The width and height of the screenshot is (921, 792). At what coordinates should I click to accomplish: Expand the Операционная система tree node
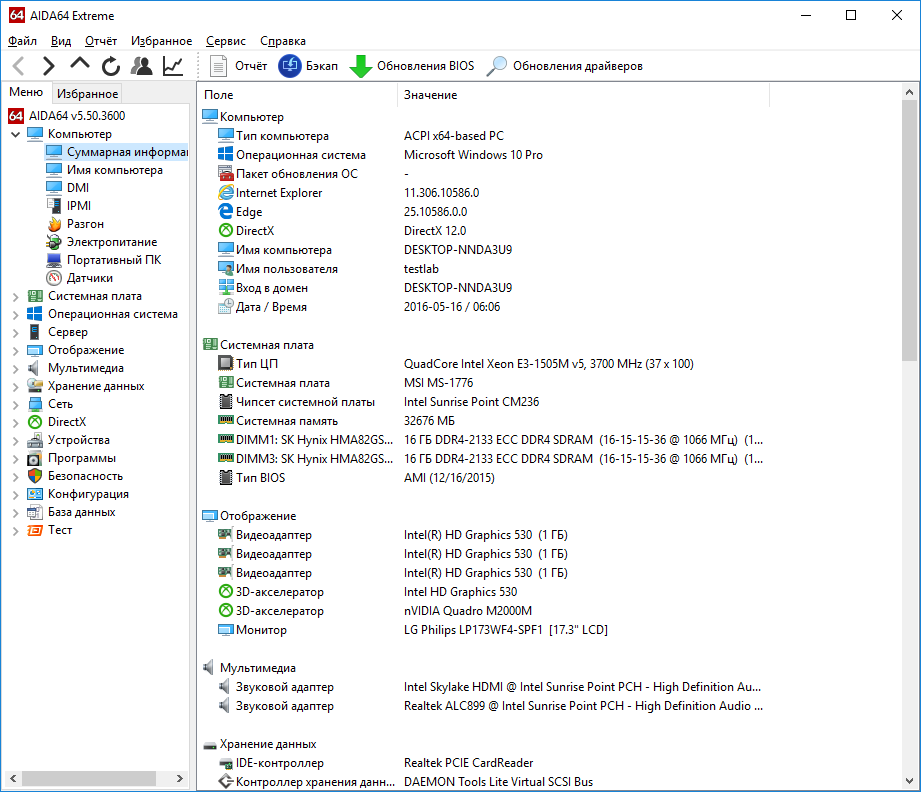pos(15,314)
